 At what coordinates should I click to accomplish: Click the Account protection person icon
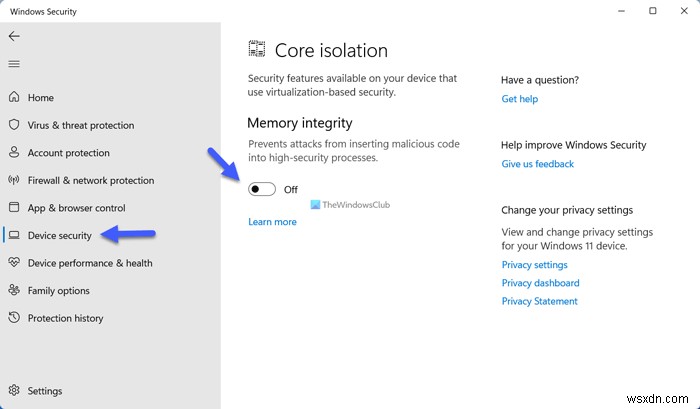(x=14, y=153)
